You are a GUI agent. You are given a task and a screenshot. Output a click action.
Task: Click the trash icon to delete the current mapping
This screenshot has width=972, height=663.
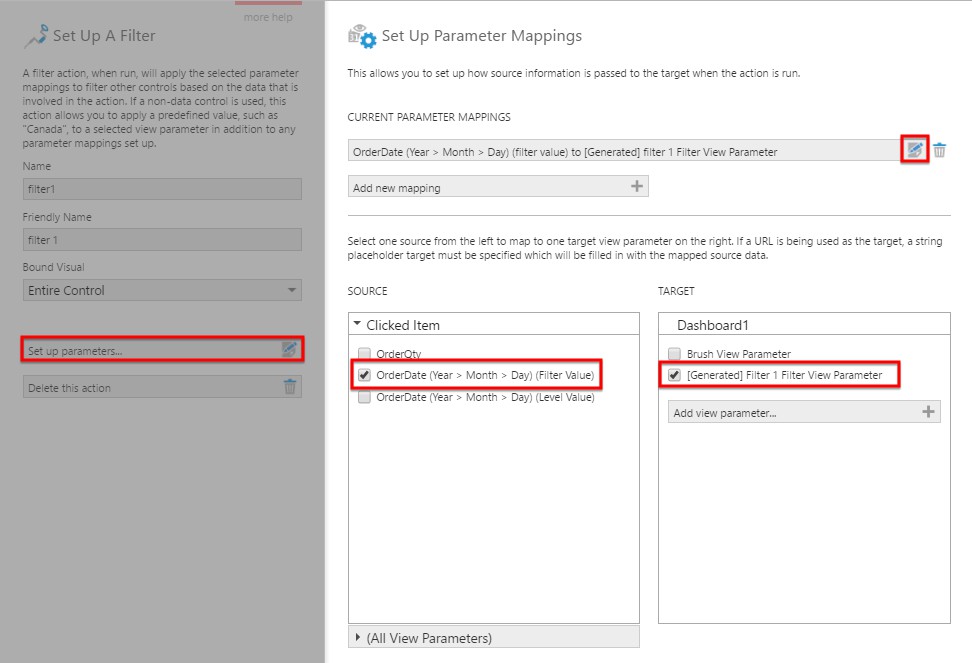tap(941, 150)
